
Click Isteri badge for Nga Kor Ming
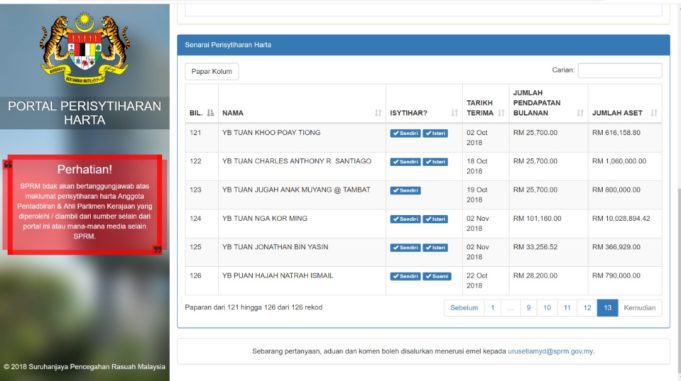click(435, 219)
